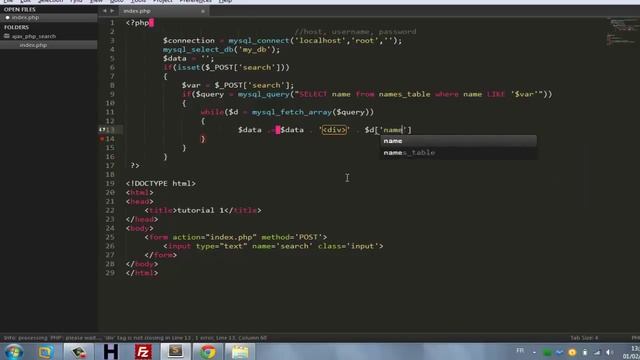
Task: Click the highlighted '<div>' string on line 13
Action: coord(334,130)
